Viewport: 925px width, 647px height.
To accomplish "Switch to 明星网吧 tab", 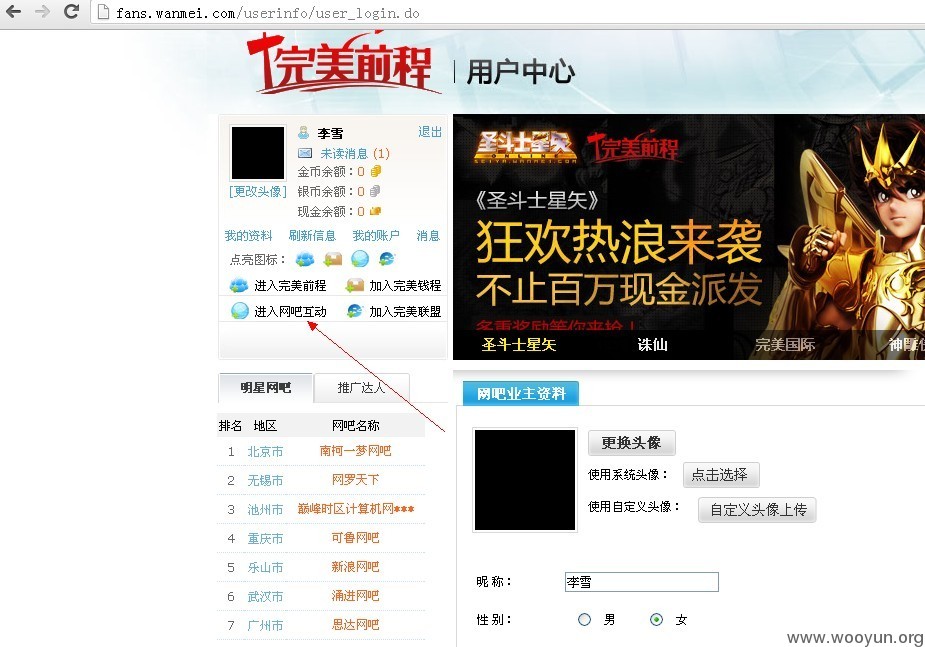I will click(x=265, y=387).
